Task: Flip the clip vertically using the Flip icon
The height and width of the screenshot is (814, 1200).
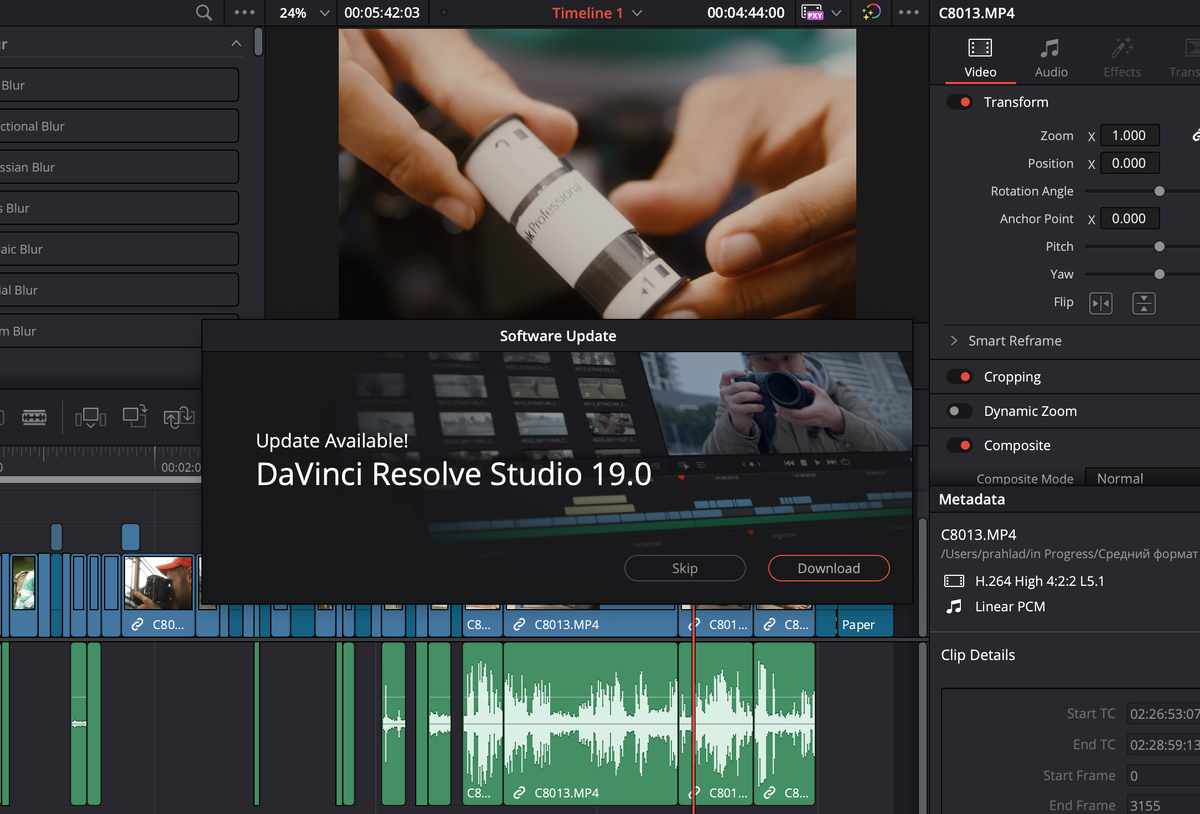Action: 1144,303
